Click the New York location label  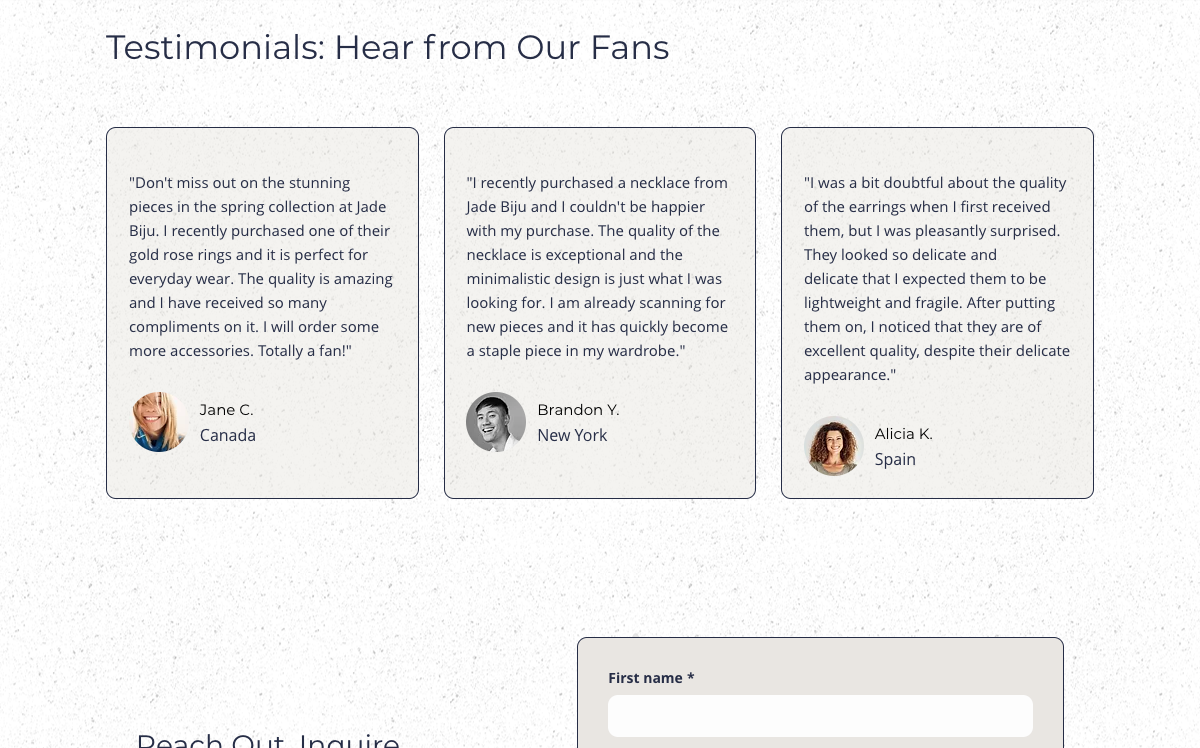click(x=572, y=435)
